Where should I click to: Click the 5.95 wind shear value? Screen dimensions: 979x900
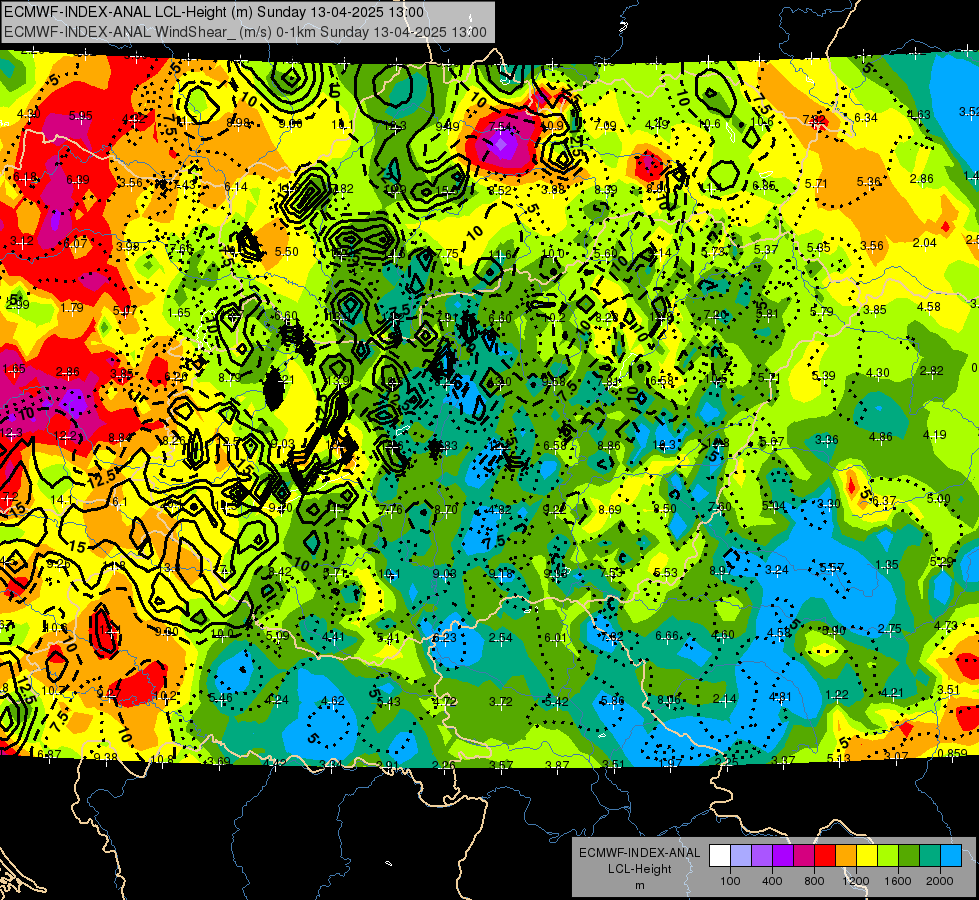point(81,116)
